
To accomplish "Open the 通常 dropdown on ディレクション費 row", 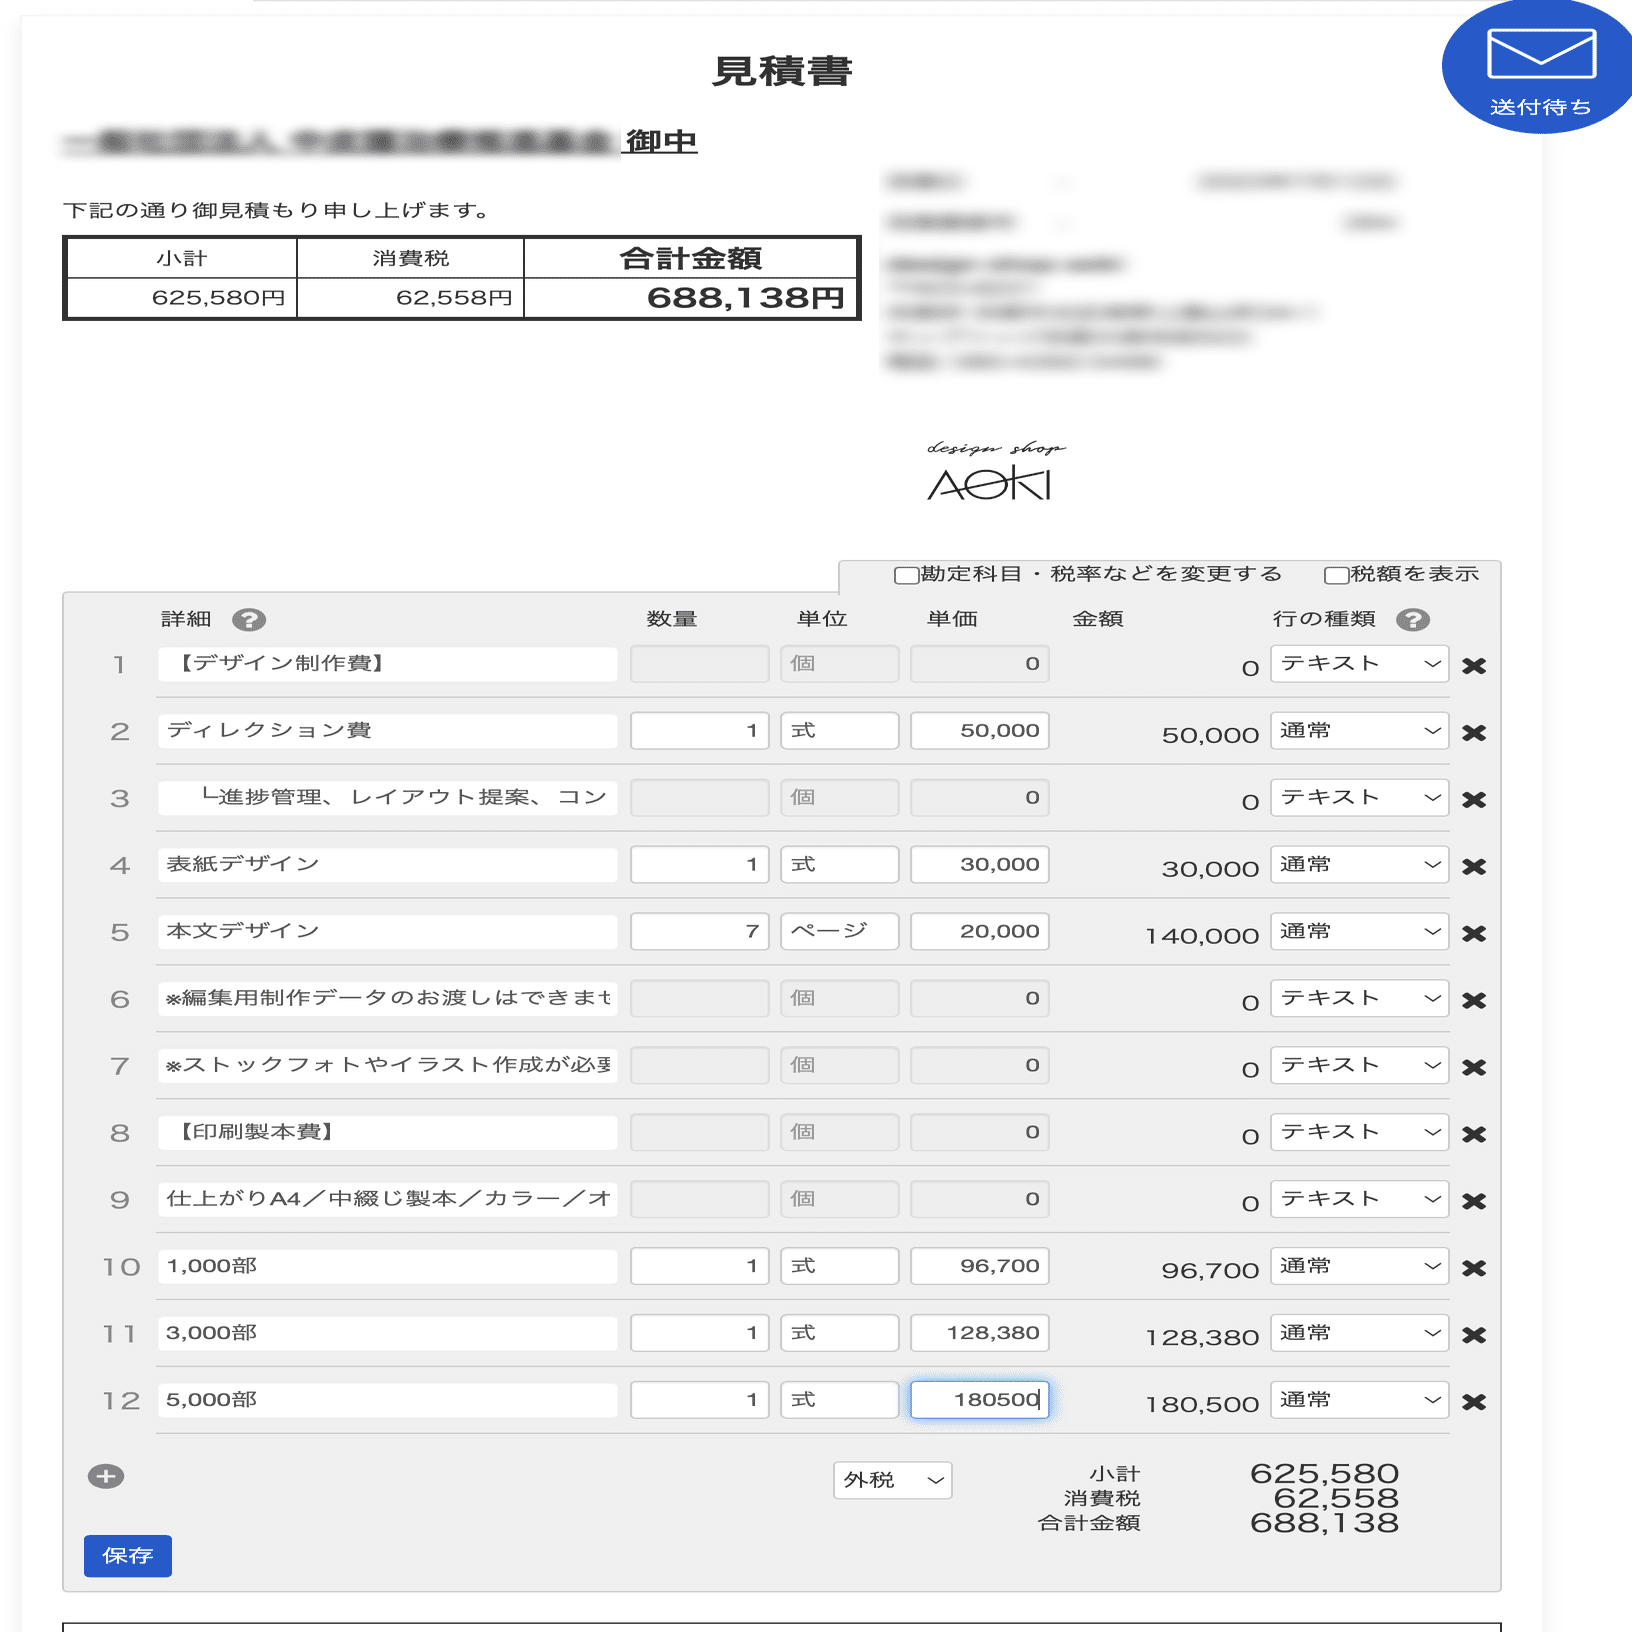I will coord(1358,731).
